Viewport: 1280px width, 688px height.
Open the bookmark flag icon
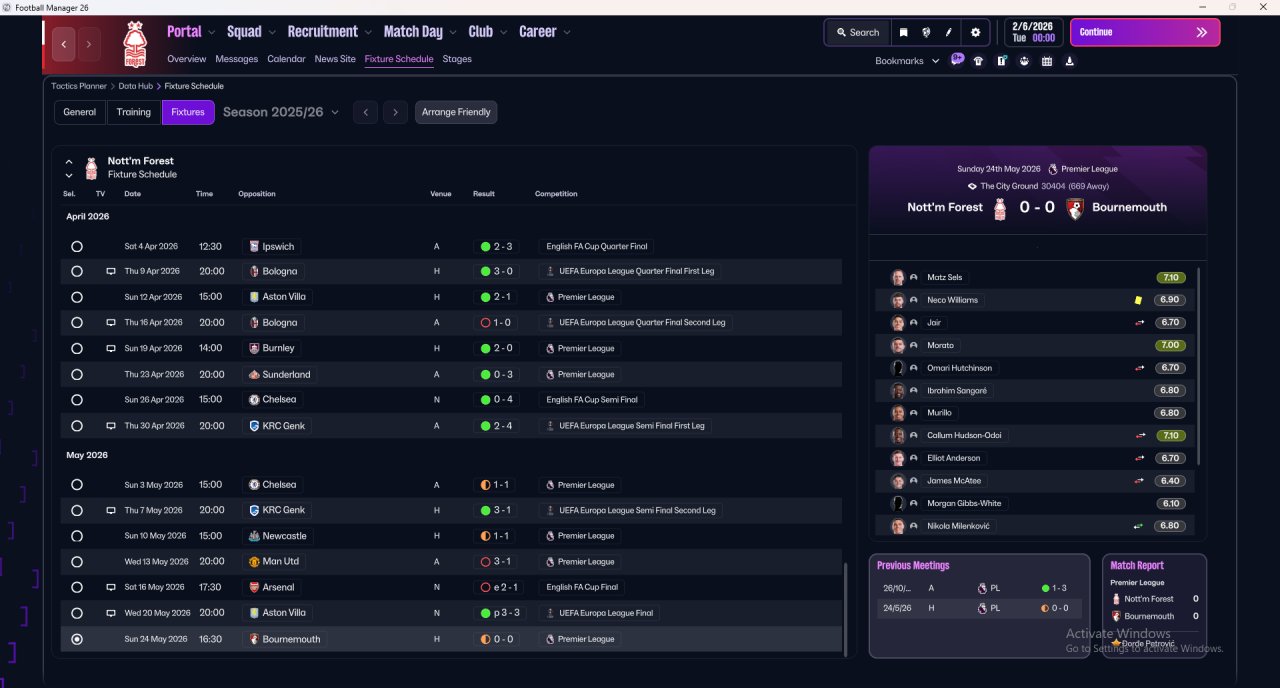904,32
